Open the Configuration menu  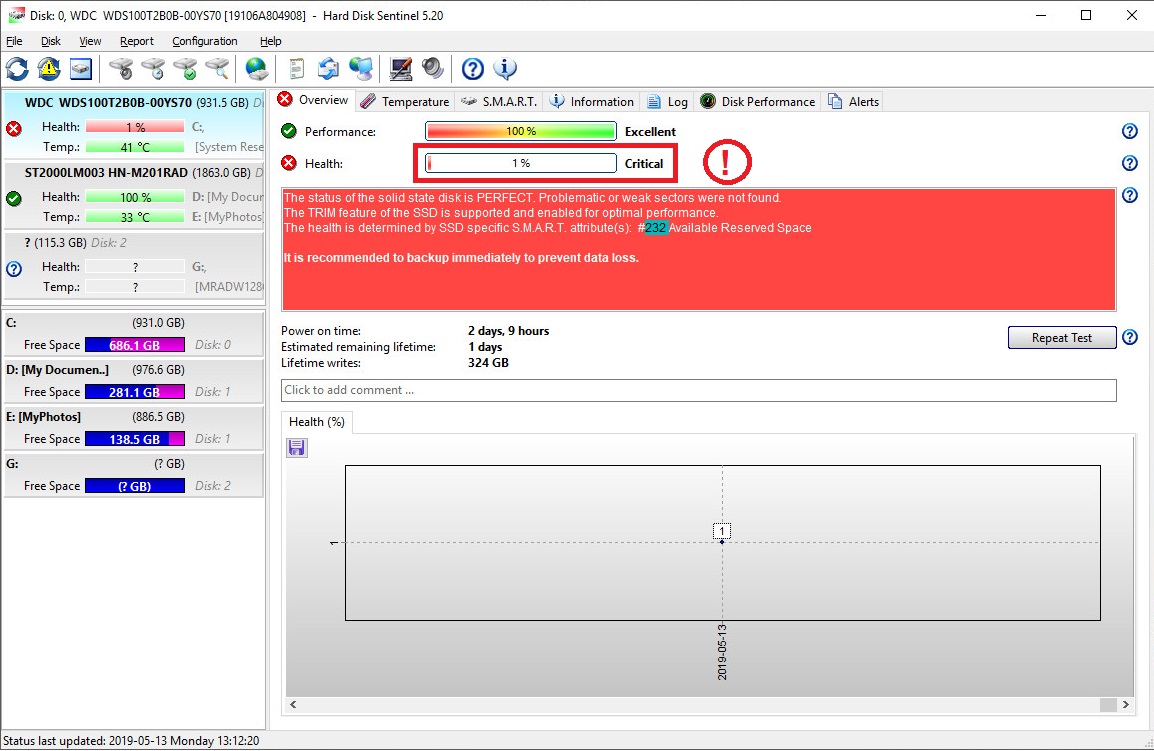tap(205, 41)
